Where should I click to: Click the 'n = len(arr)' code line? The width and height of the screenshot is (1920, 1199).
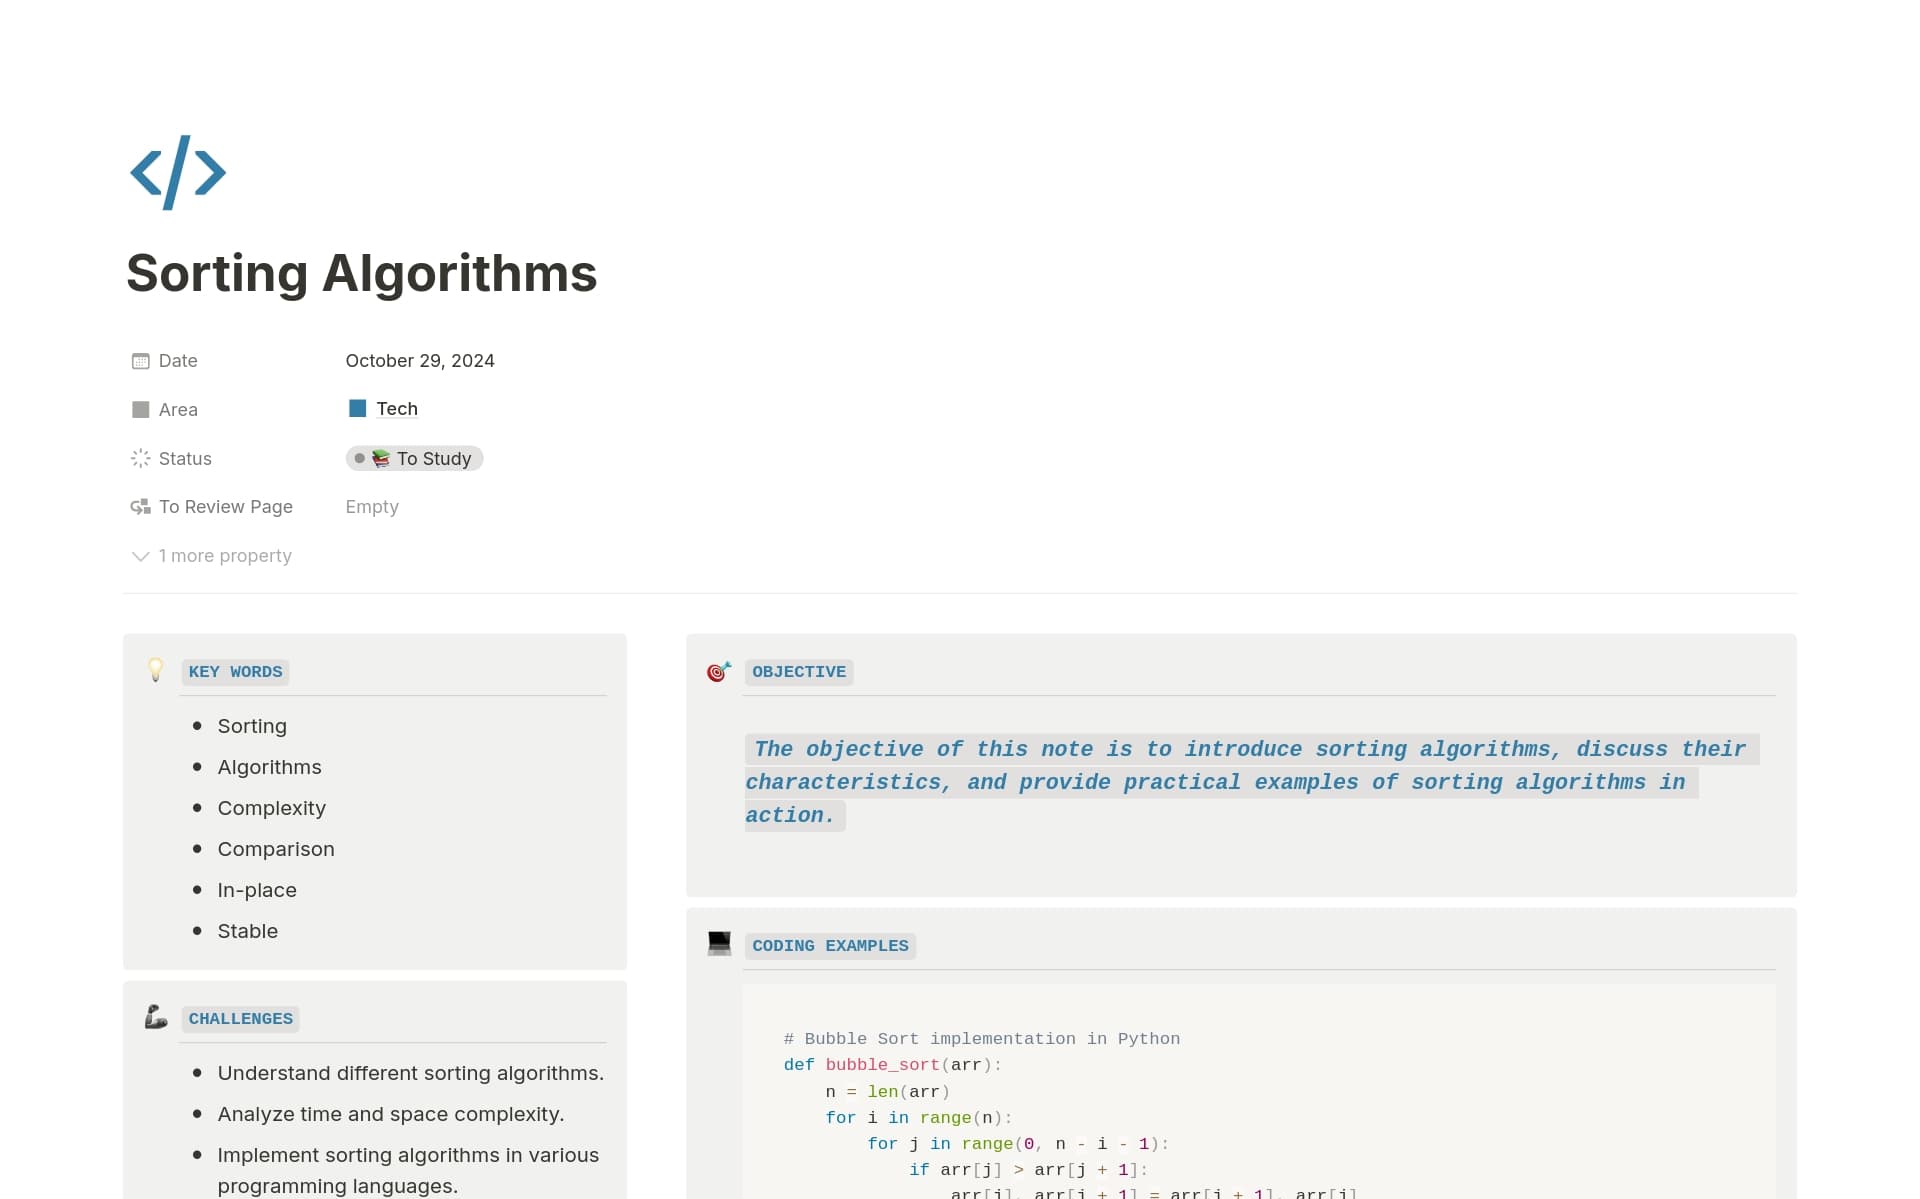point(888,1092)
